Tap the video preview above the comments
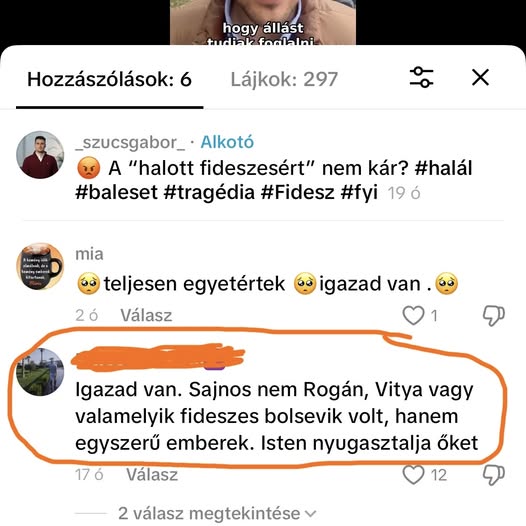This screenshot has height=526, width=526. pos(263,22)
